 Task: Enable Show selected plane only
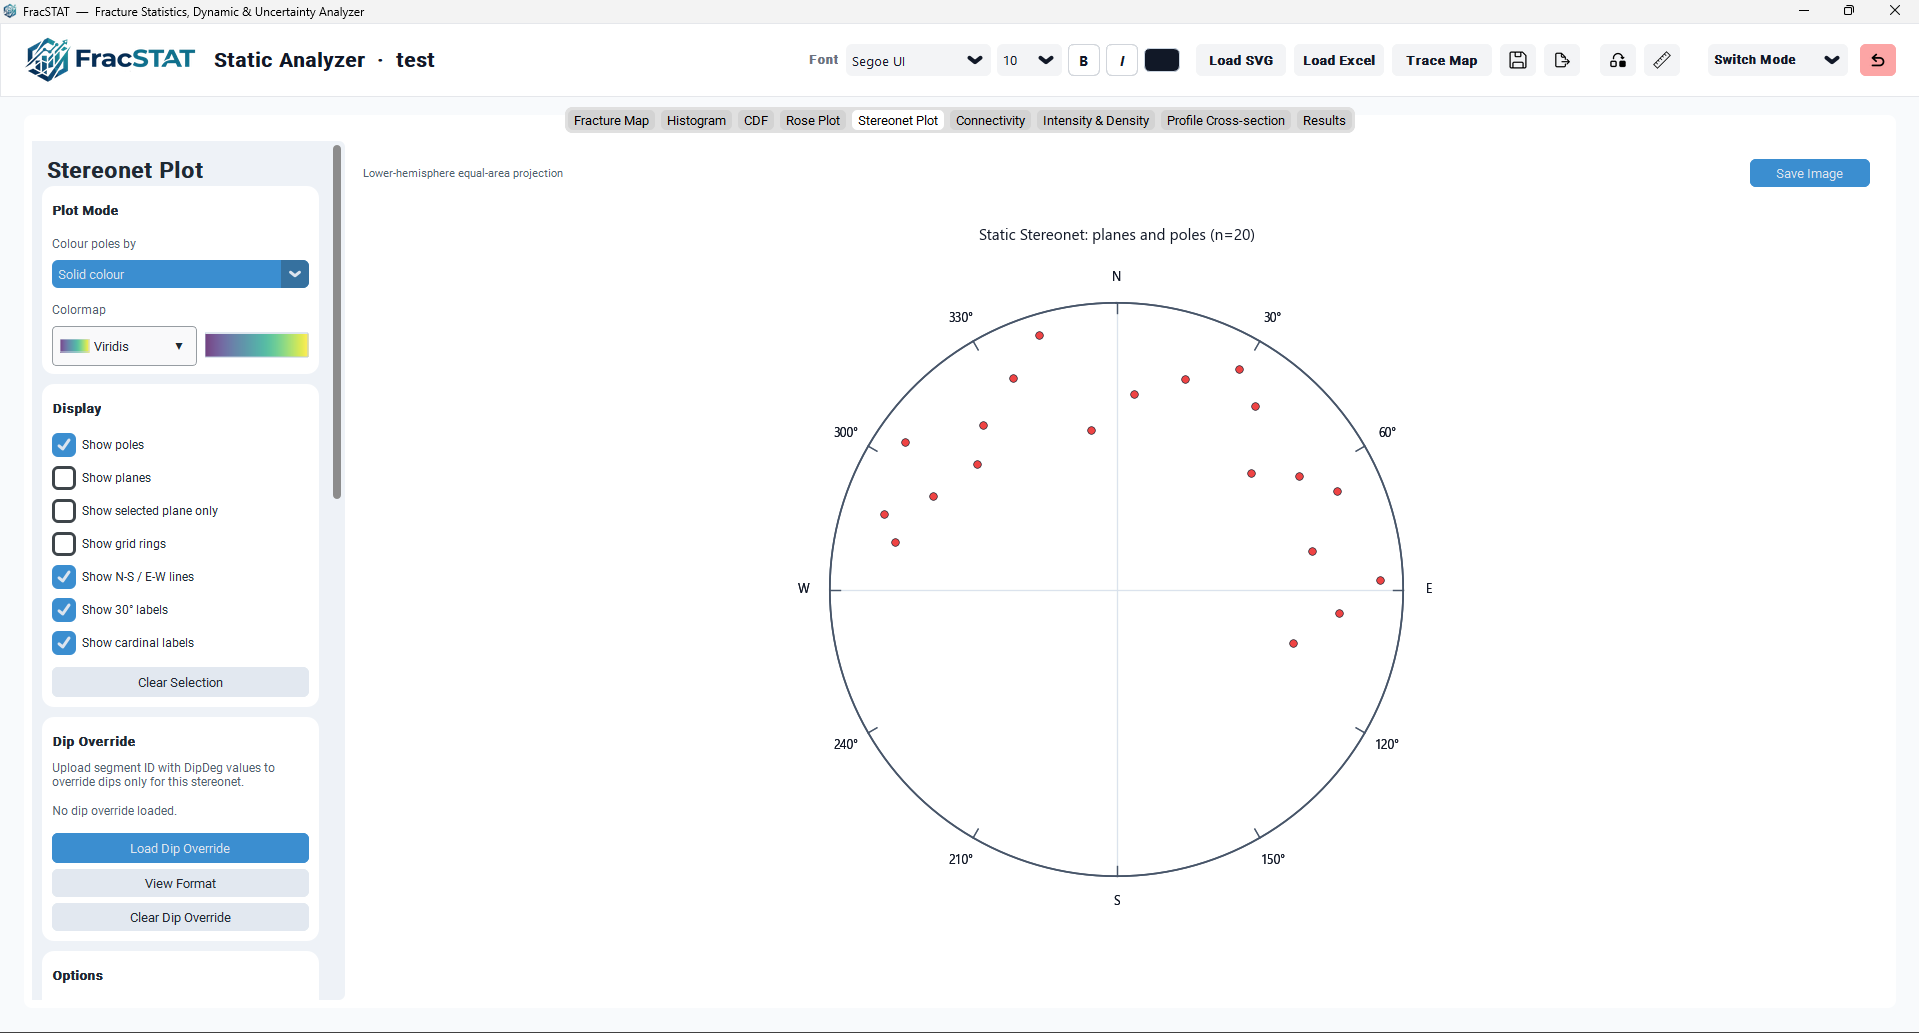coord(64,511)
